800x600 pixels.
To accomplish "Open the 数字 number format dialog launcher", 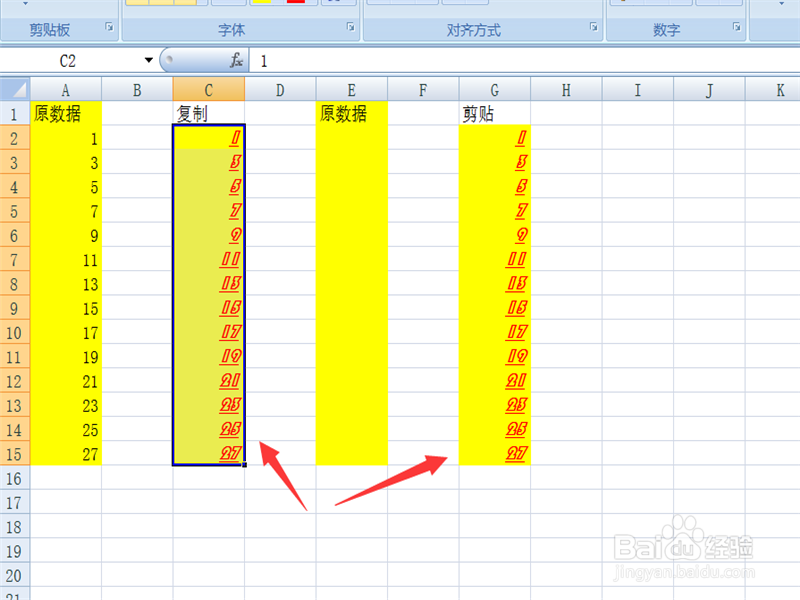I will click(736, 27).
